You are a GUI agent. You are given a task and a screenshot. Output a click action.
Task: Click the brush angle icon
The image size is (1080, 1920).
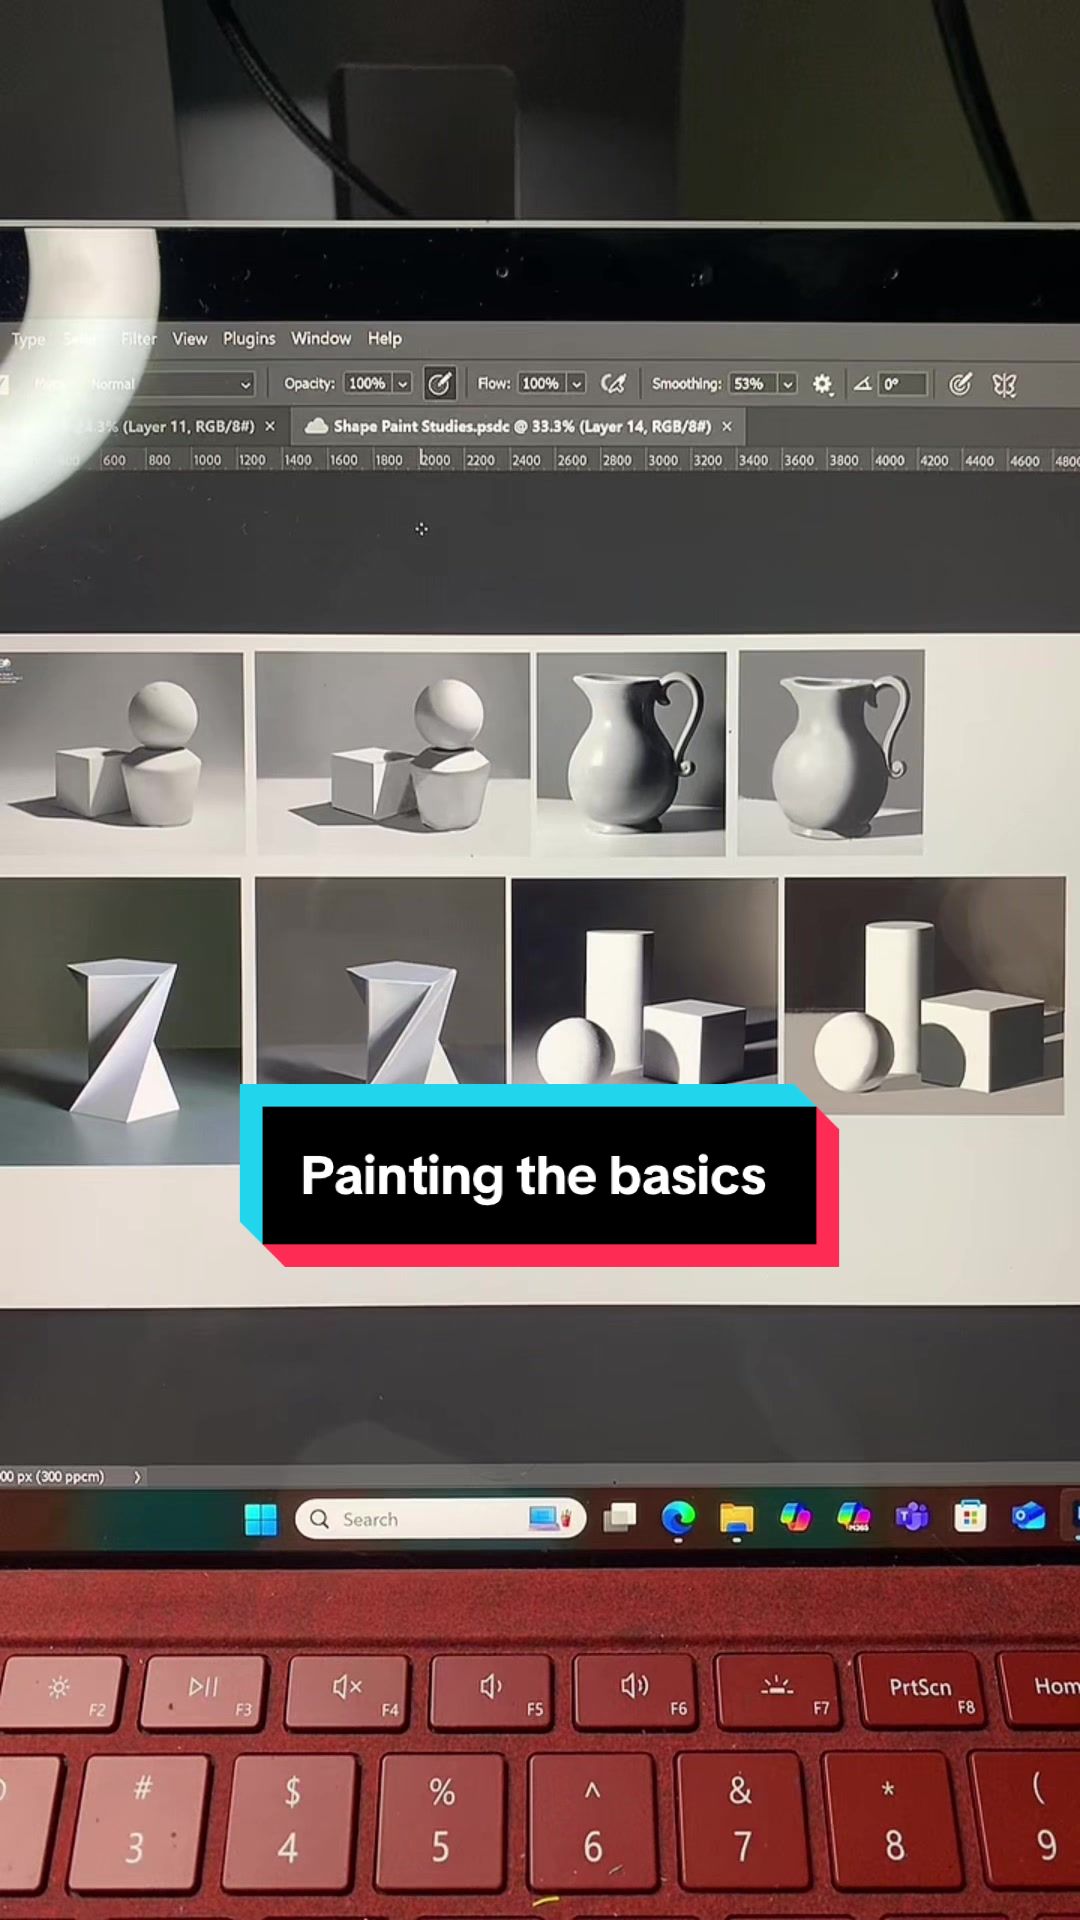tap(862, 384)
